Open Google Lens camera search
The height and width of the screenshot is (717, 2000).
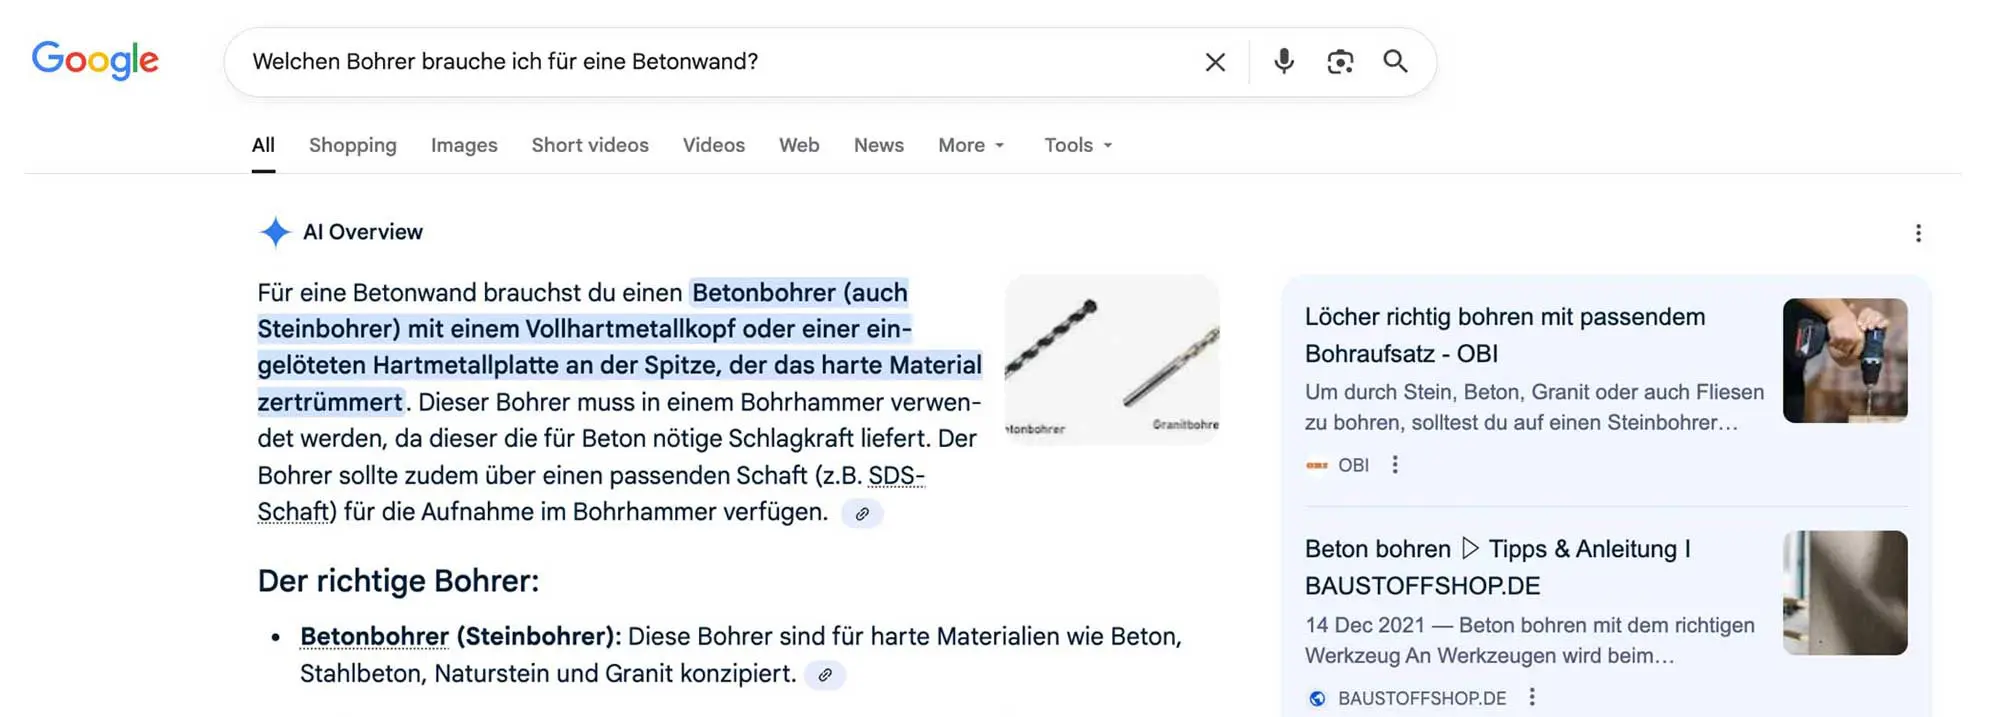coord(1340,61)
